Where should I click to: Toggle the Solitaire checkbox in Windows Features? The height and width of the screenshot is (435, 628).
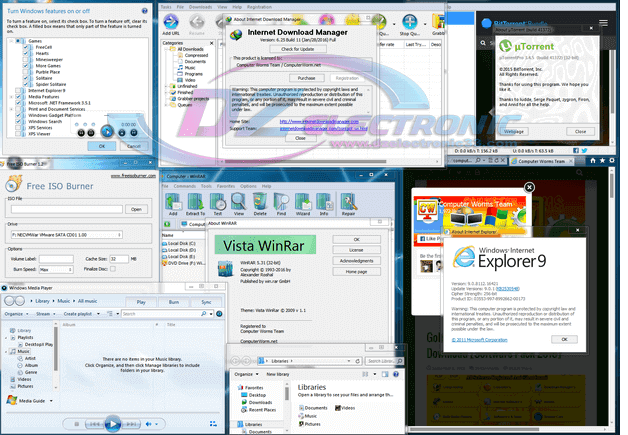(x=25, y=78)
